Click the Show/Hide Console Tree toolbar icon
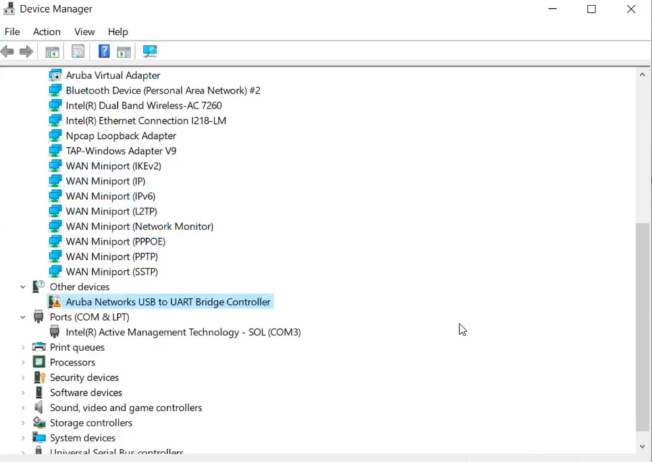 (52, 52)
